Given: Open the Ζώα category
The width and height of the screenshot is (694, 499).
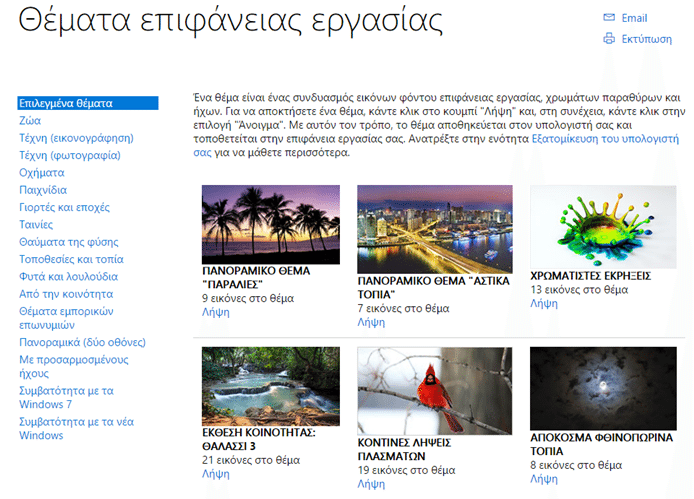Looking at the screenshot, I should point(30,120).
